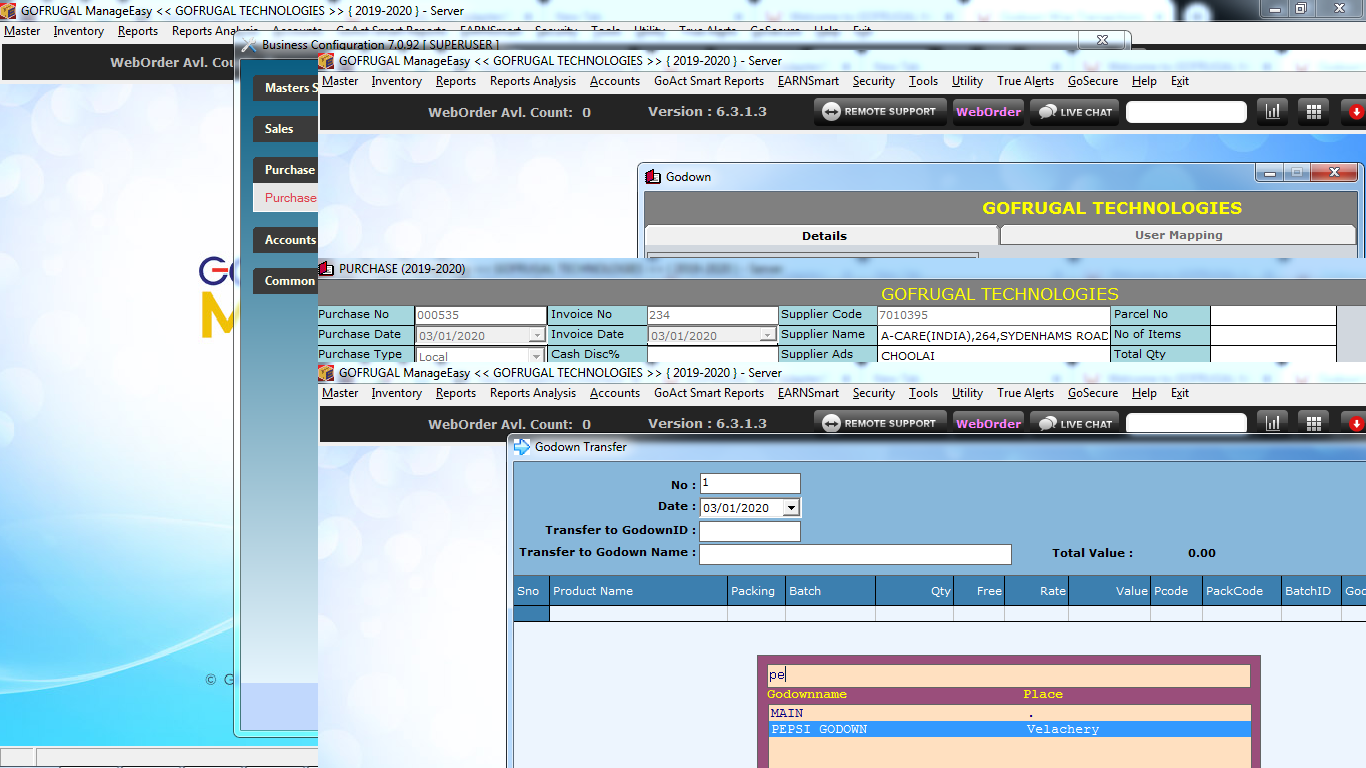Click the Godown Transfer window title icon
This screenshot has width=1366, height=768.
pyautogui.click(x=522, y=447)
